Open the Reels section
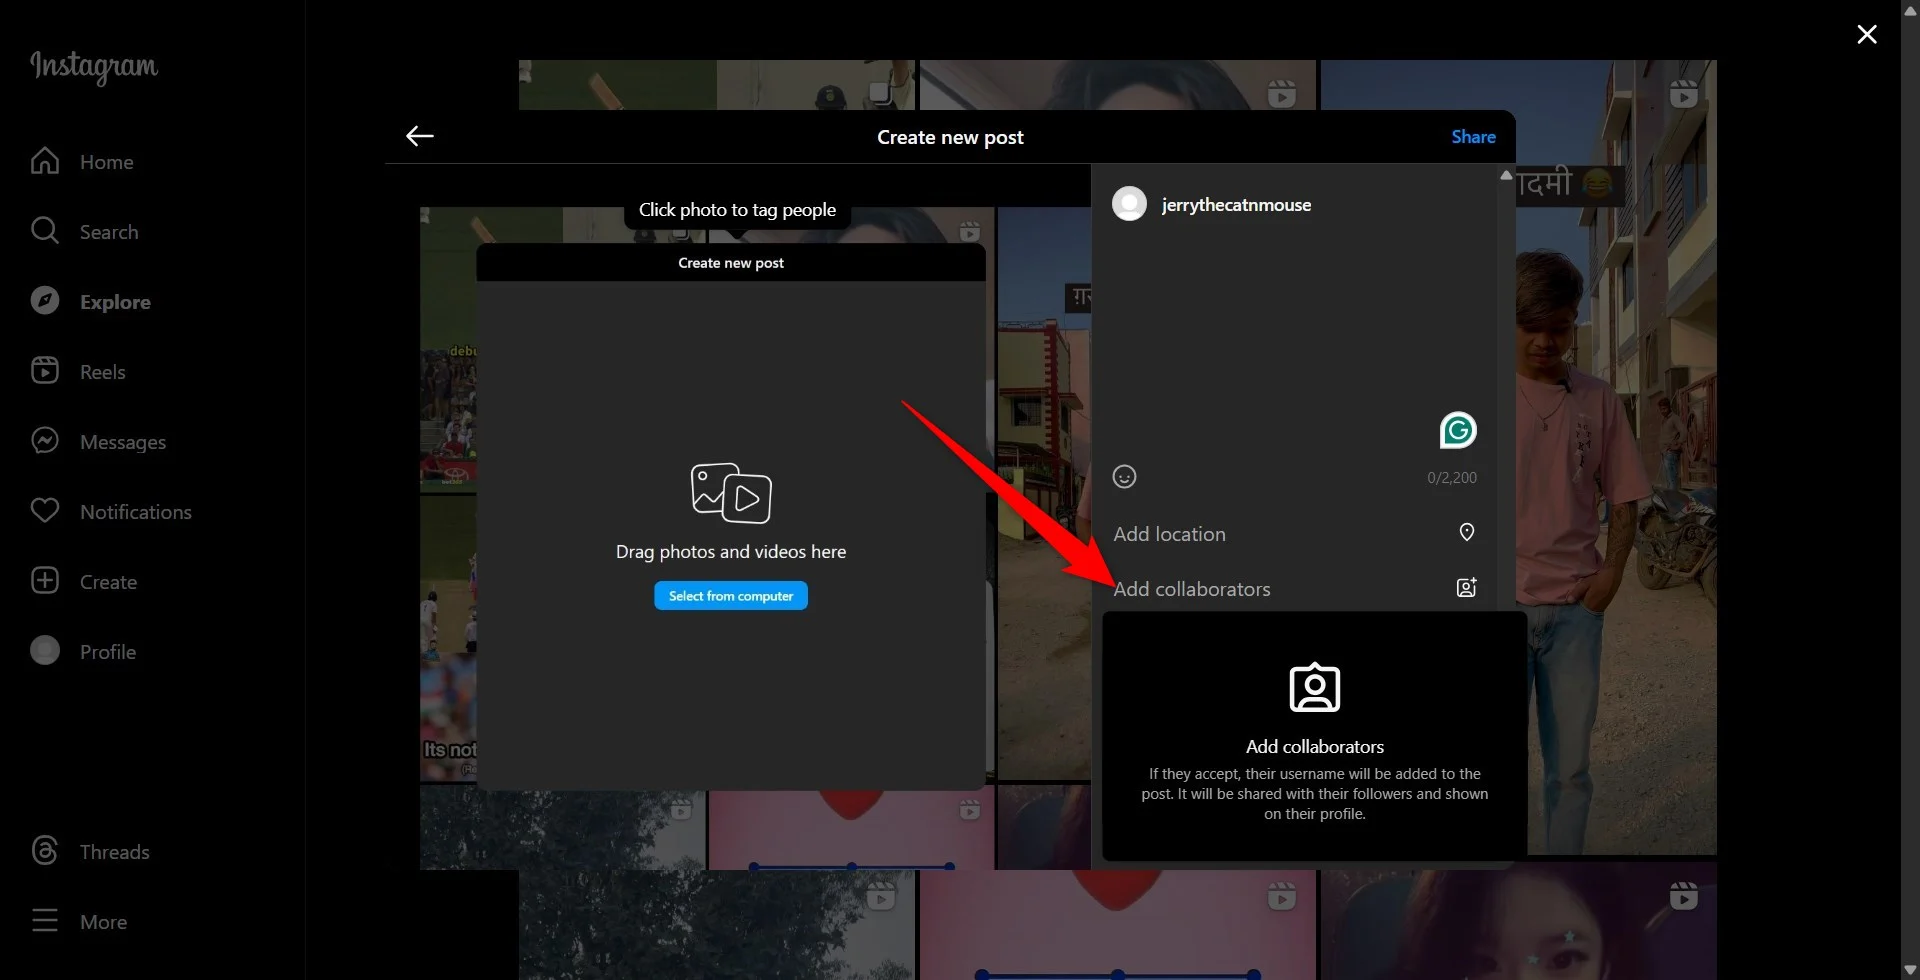This screenshot has width=1920, height=980. (x=78, y=372)
